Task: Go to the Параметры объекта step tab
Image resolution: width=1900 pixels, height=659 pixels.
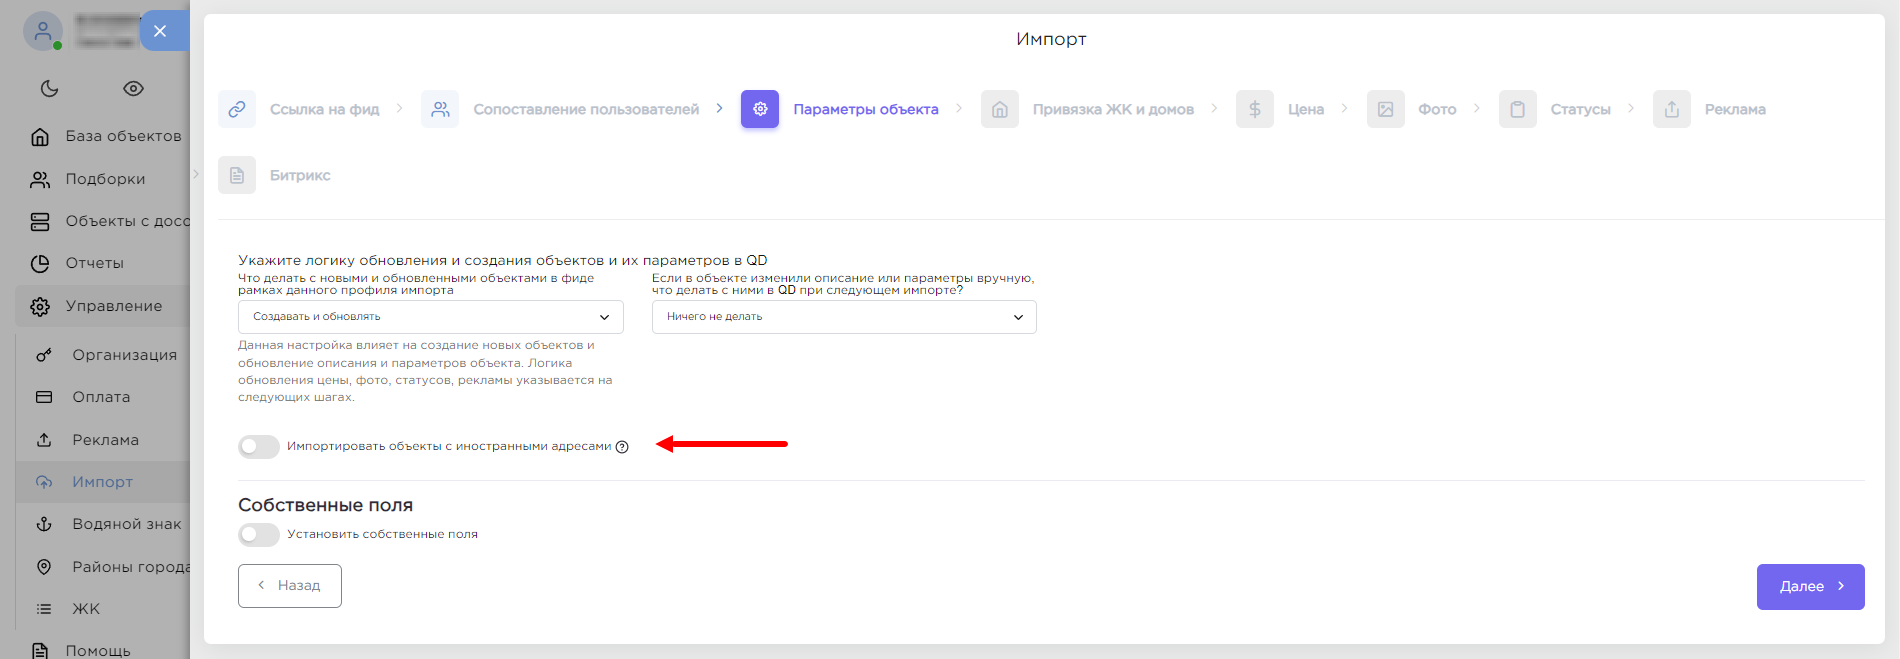Action: click(864, 109)
